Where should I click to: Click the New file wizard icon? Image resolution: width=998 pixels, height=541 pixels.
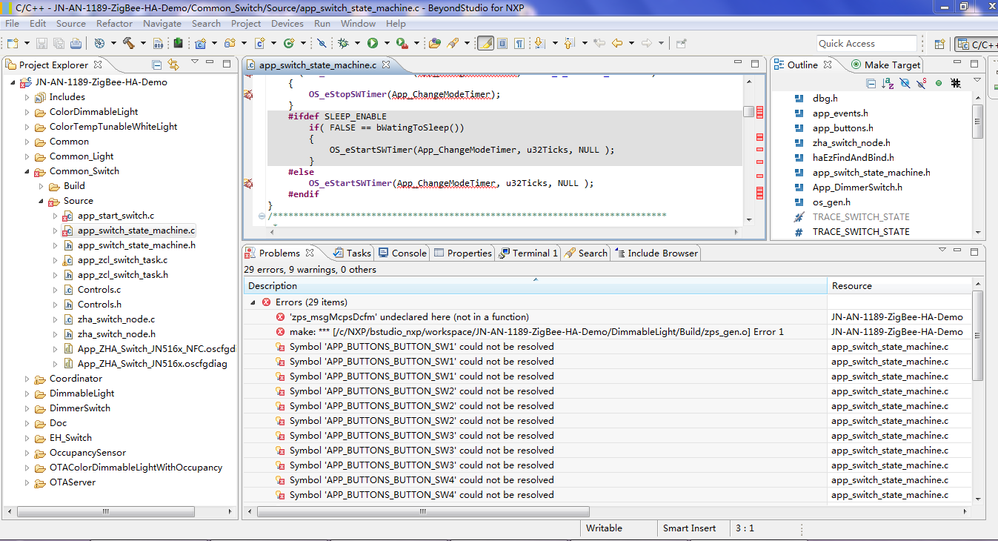point(13,43)
